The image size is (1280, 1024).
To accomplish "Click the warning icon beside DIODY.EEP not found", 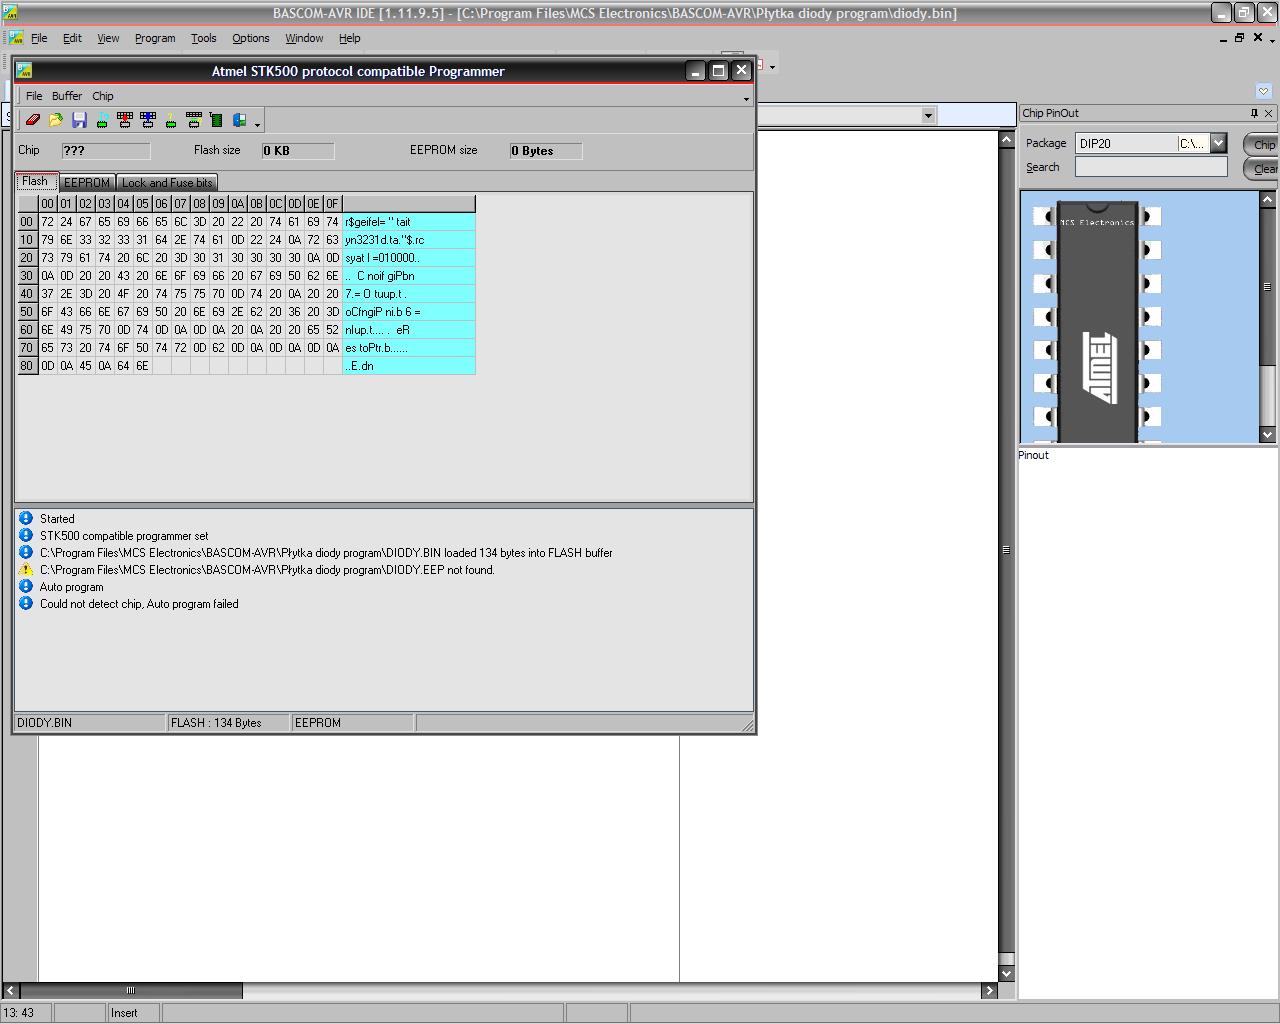I will click(26, 570).
